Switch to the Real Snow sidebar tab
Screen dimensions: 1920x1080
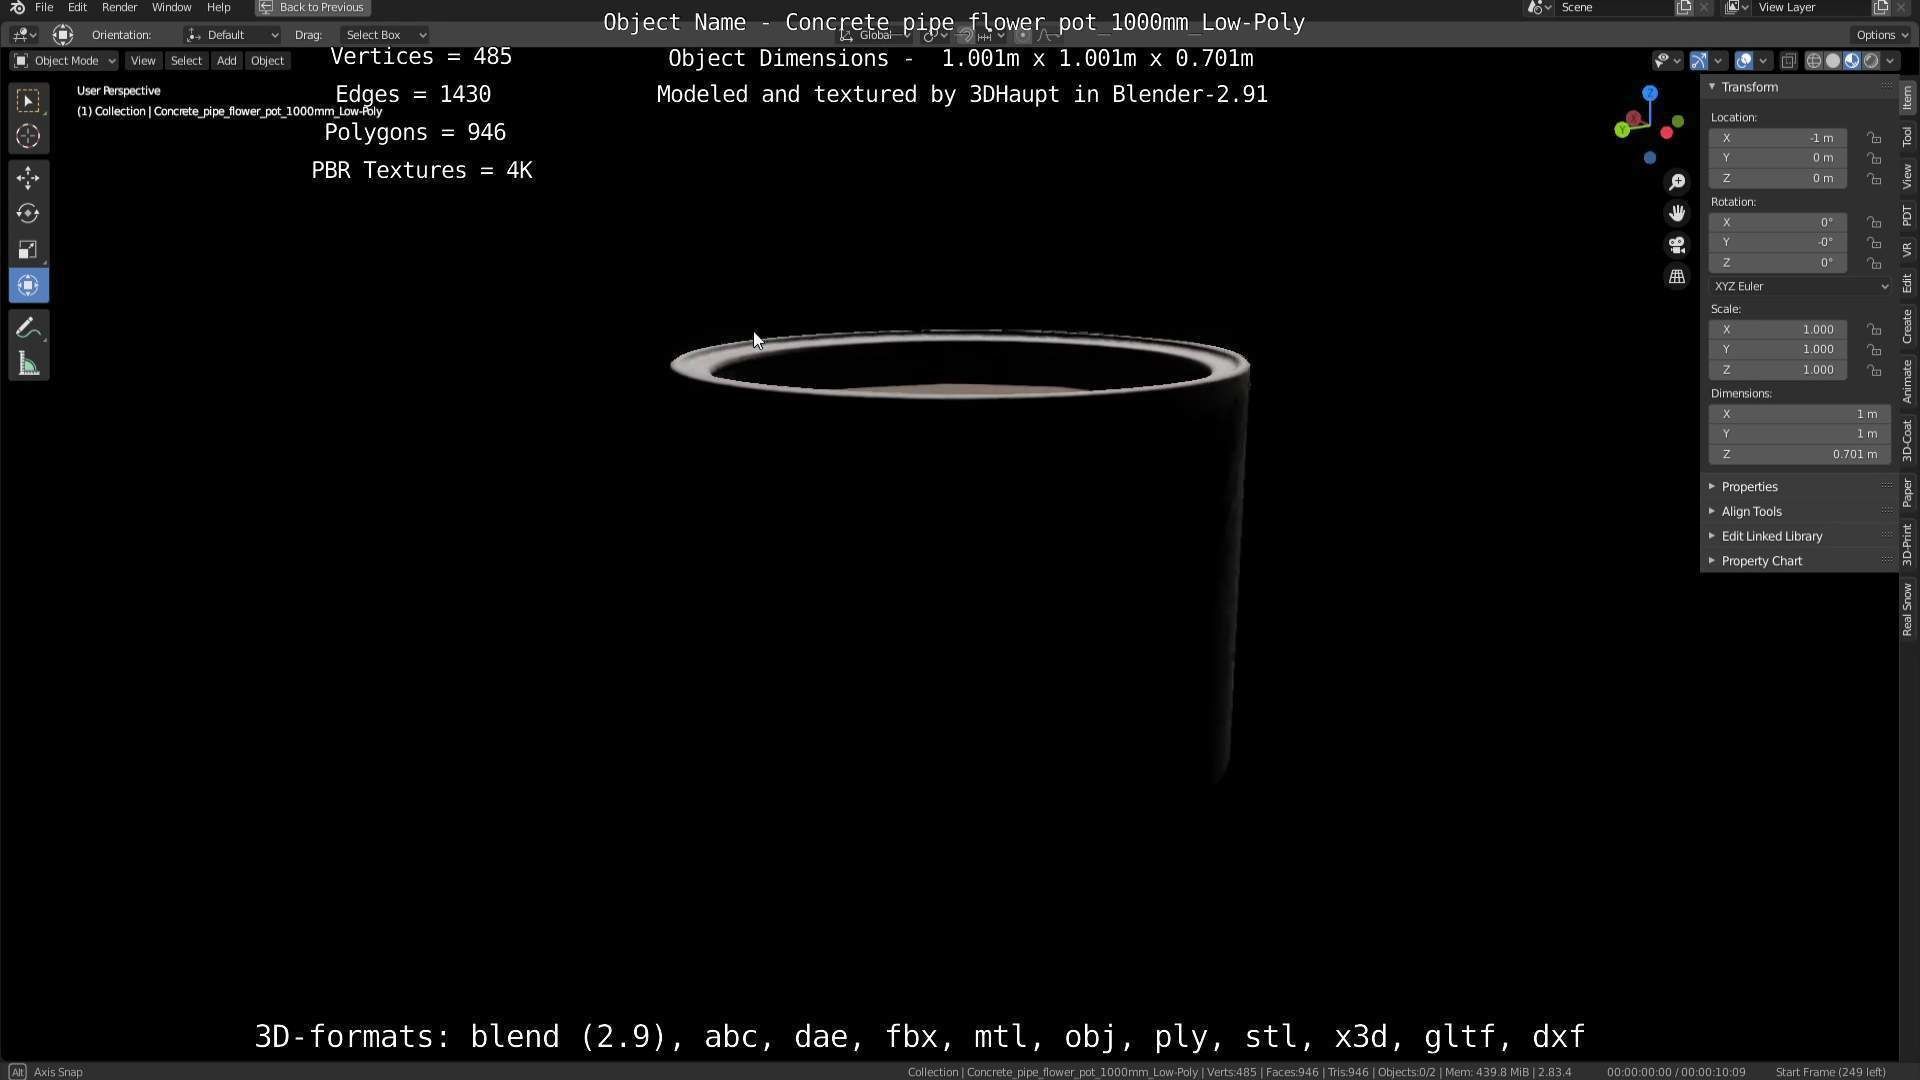(x=1908, y=610)
